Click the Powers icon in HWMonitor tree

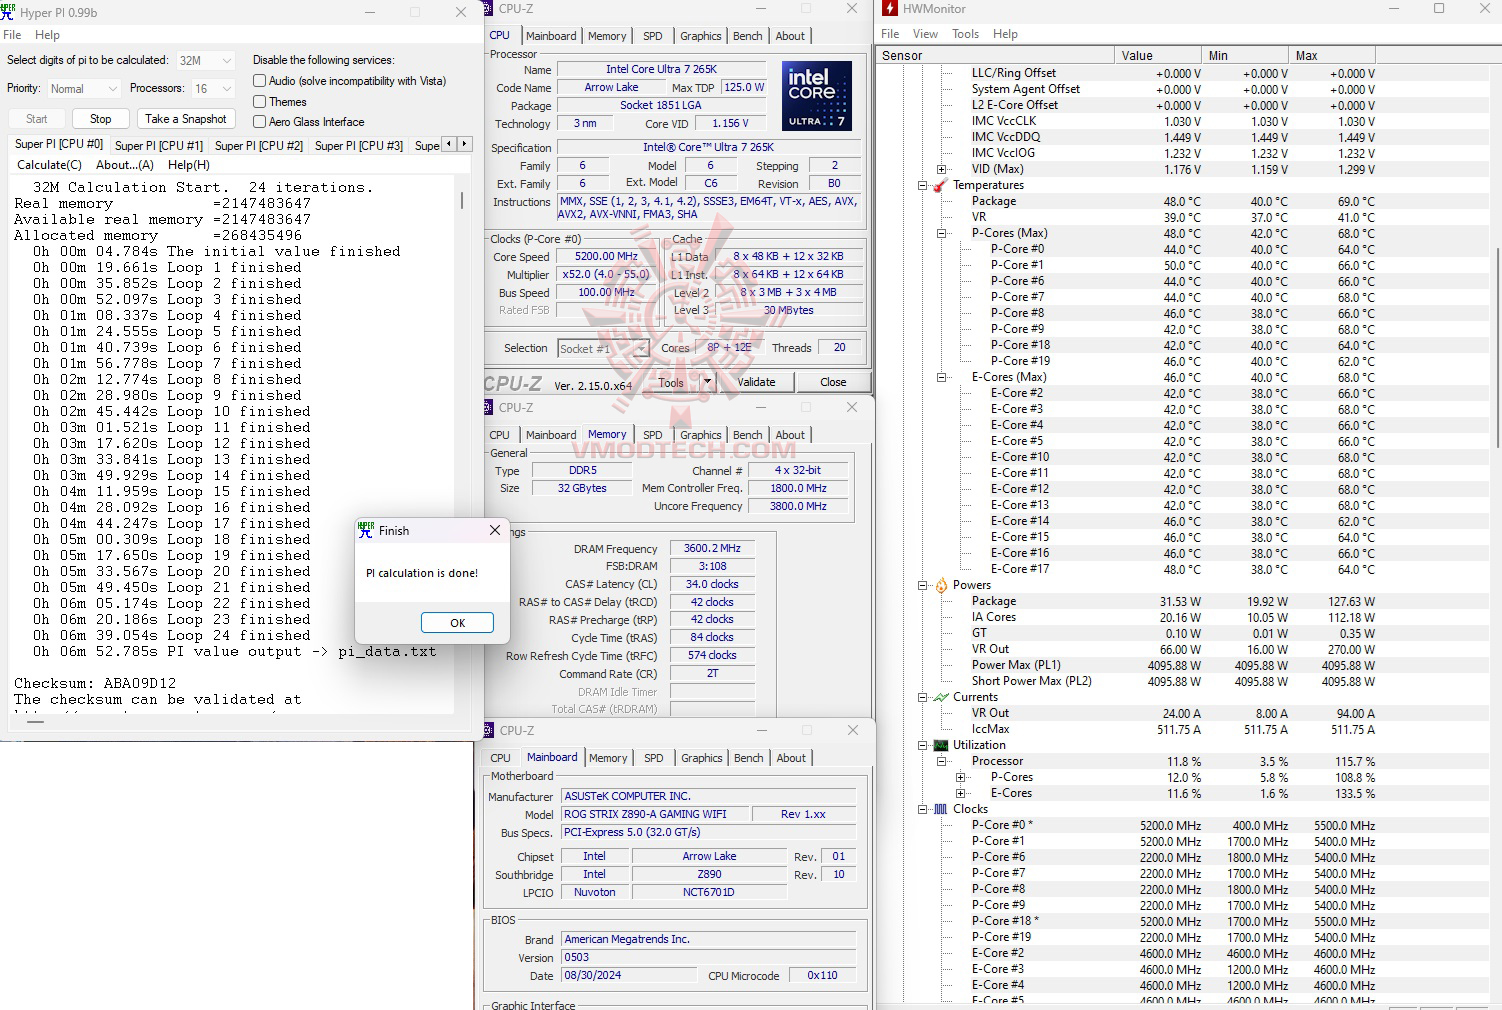[940, 585]
